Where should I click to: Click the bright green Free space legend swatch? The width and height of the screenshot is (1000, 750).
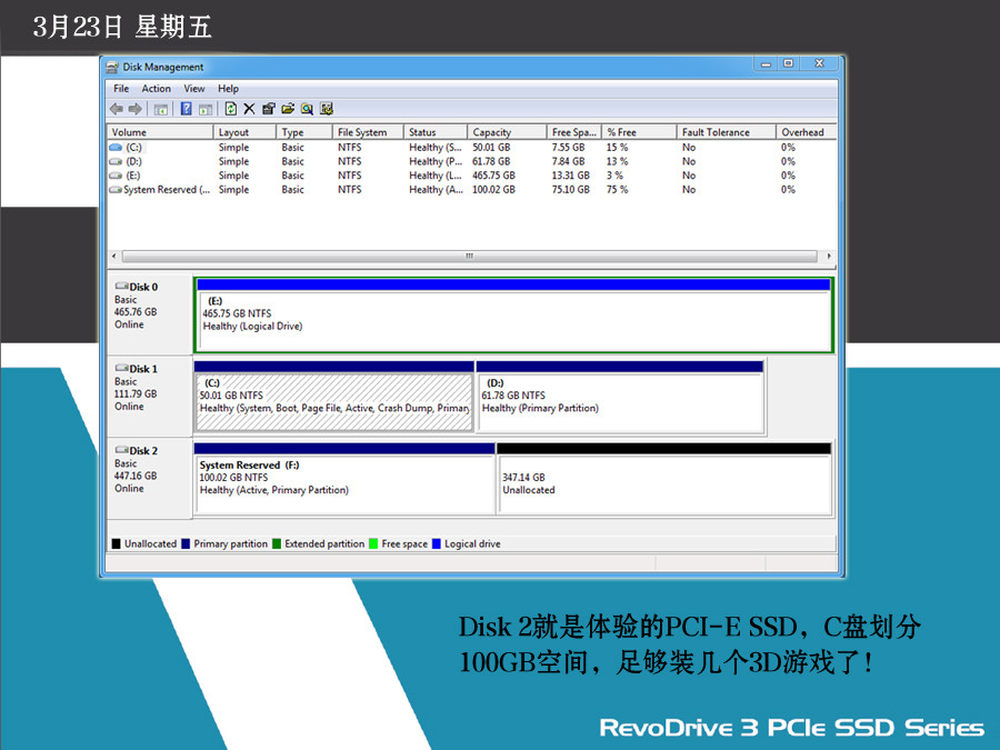click(x=373, y=544)
